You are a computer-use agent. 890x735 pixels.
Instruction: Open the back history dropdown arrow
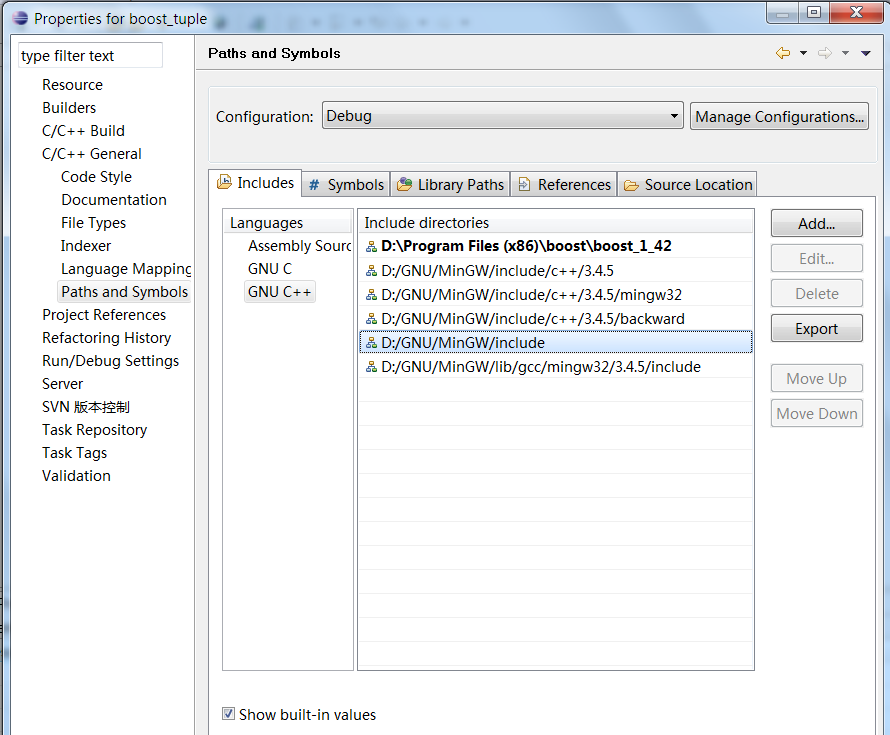tap(803, 54)
